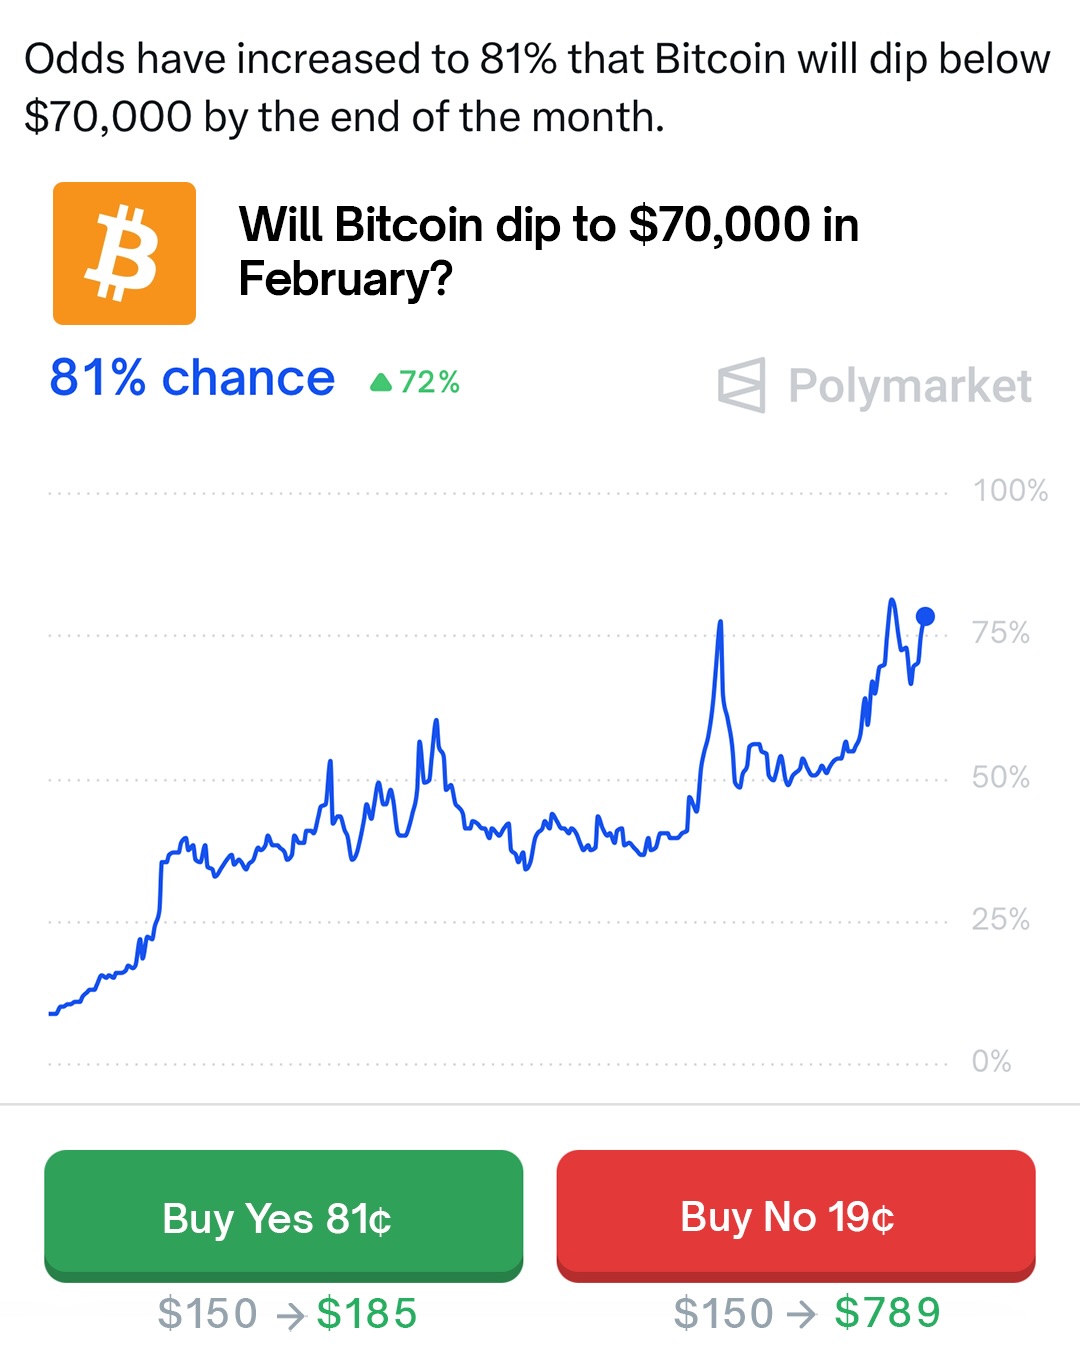Open the "Will Bitcoin dip to $70,000" market title
The height and width of the screenshot is (1350, 1080).
[x=548, y=251]
